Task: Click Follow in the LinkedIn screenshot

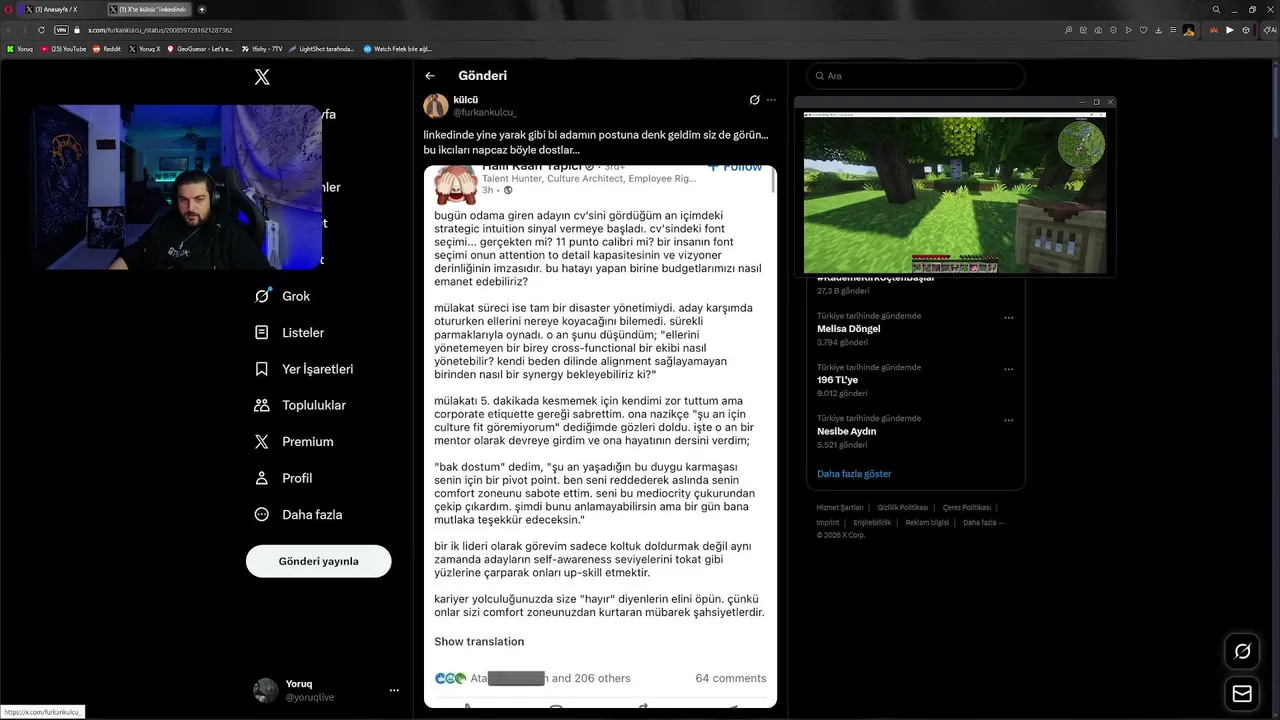Action: [735, 167]
